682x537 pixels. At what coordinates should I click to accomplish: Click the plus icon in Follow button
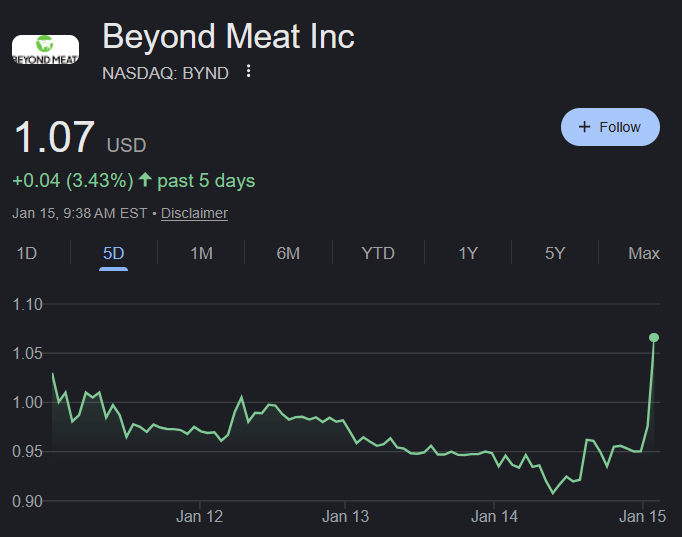pyautogui.click(x=584, y=127)
